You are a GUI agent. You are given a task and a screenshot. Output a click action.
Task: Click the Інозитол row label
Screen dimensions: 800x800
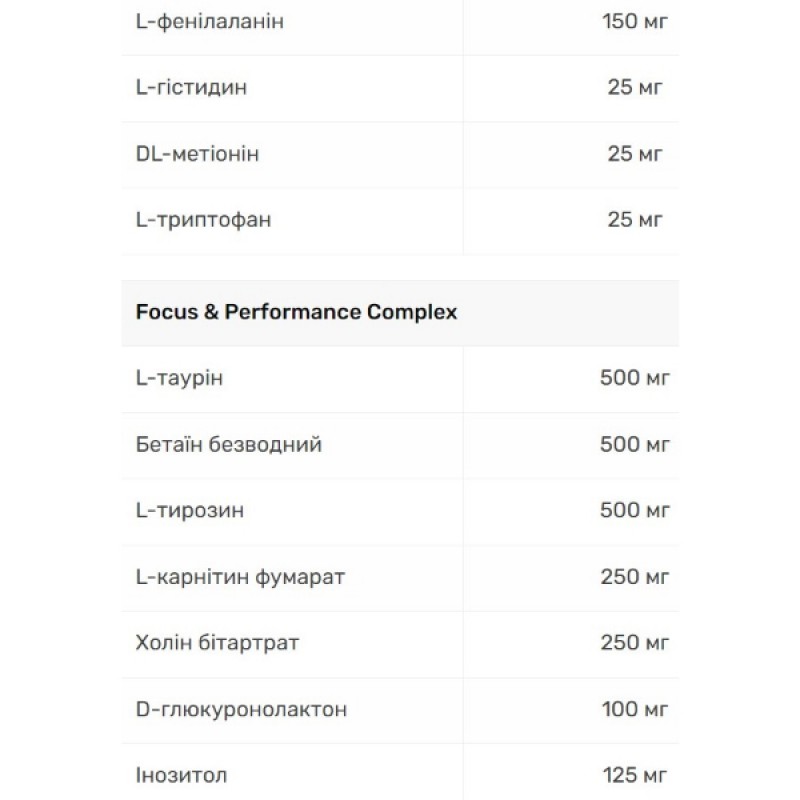click(181, 776)
